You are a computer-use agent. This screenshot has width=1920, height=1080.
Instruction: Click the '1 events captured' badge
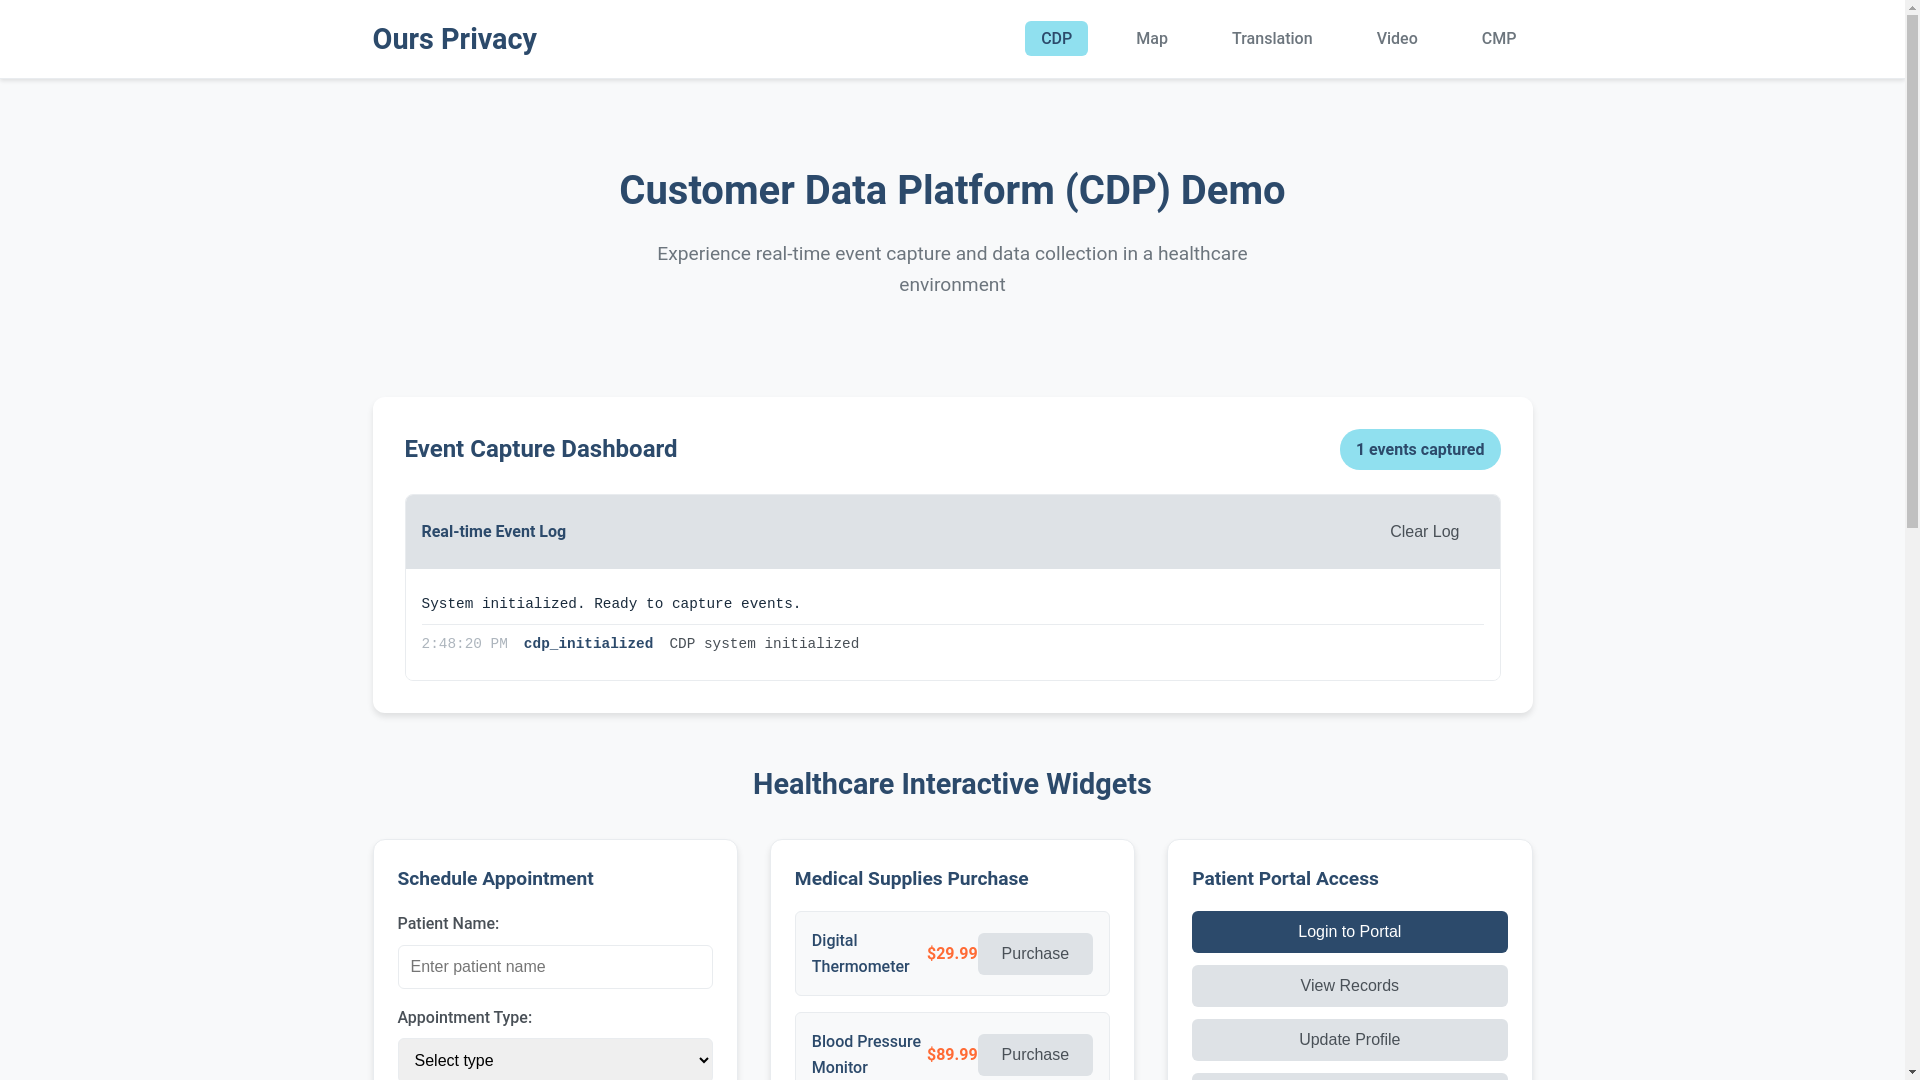(1420, 450)
